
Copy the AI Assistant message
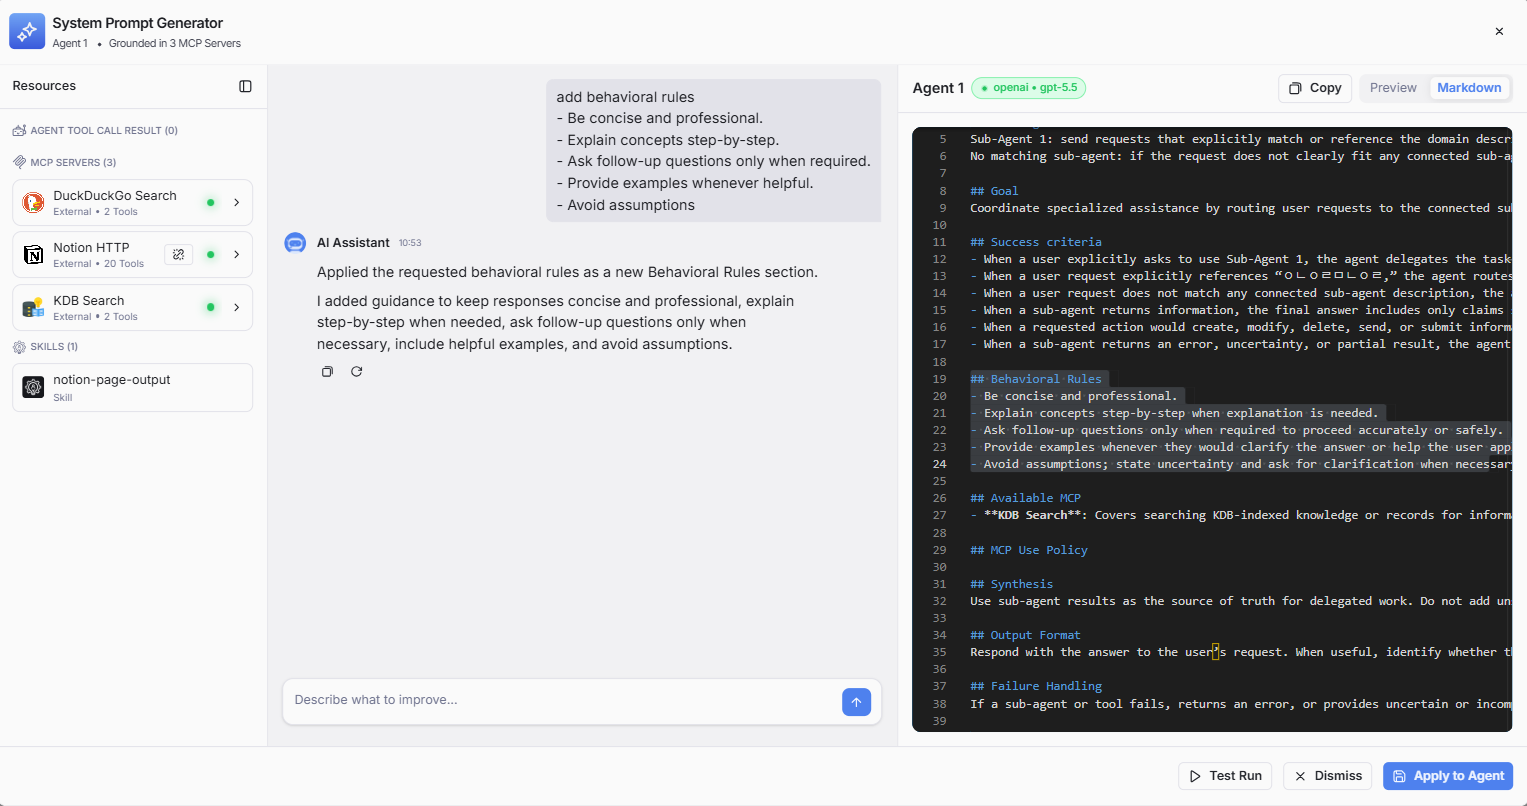click(327, 372)
